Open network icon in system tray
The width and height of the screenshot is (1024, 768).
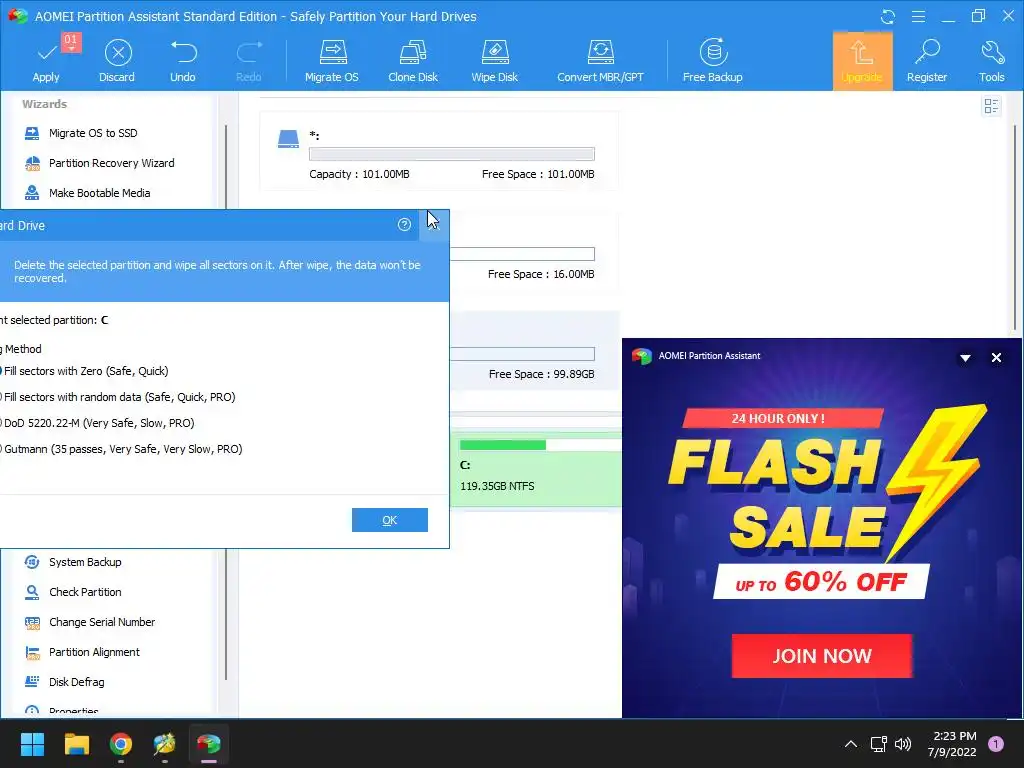pos(878,744)
